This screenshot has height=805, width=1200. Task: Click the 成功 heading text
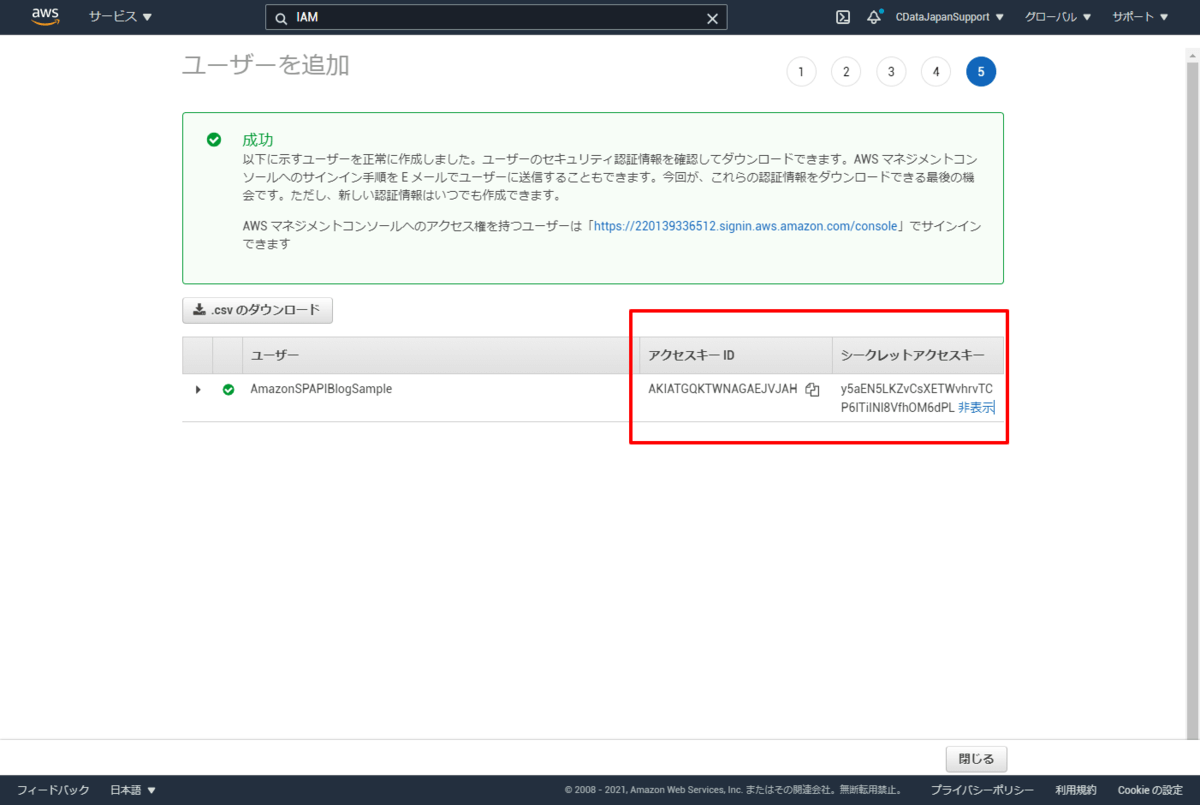(x=258, y=140)
